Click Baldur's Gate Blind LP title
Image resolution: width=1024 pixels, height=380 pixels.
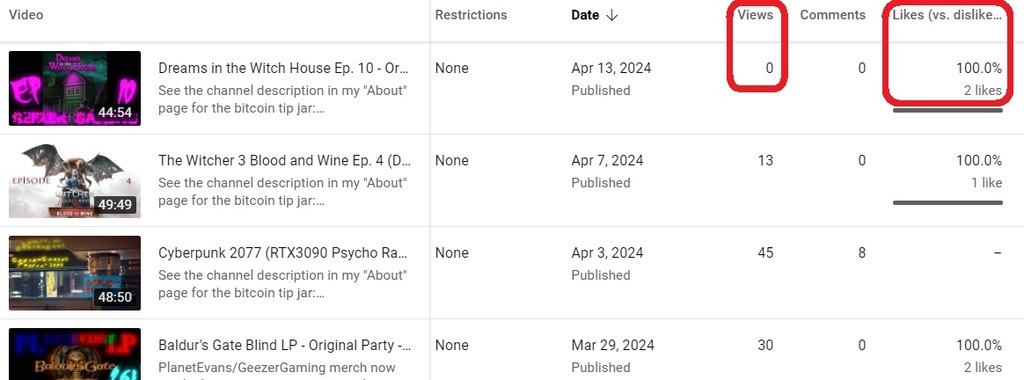click(x=284, y=345)
